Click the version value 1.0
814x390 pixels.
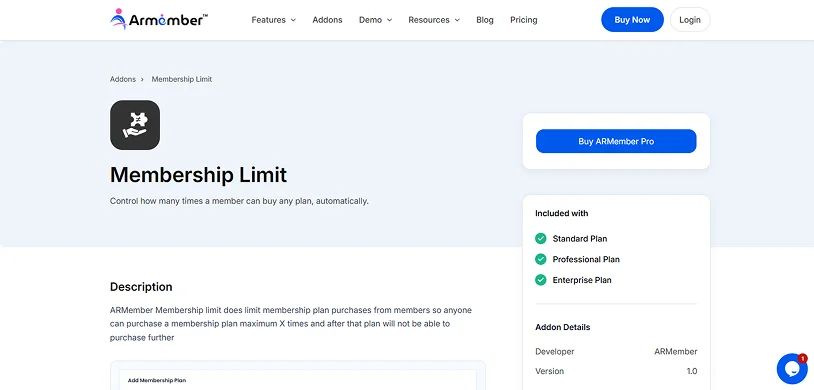[692, 371]
